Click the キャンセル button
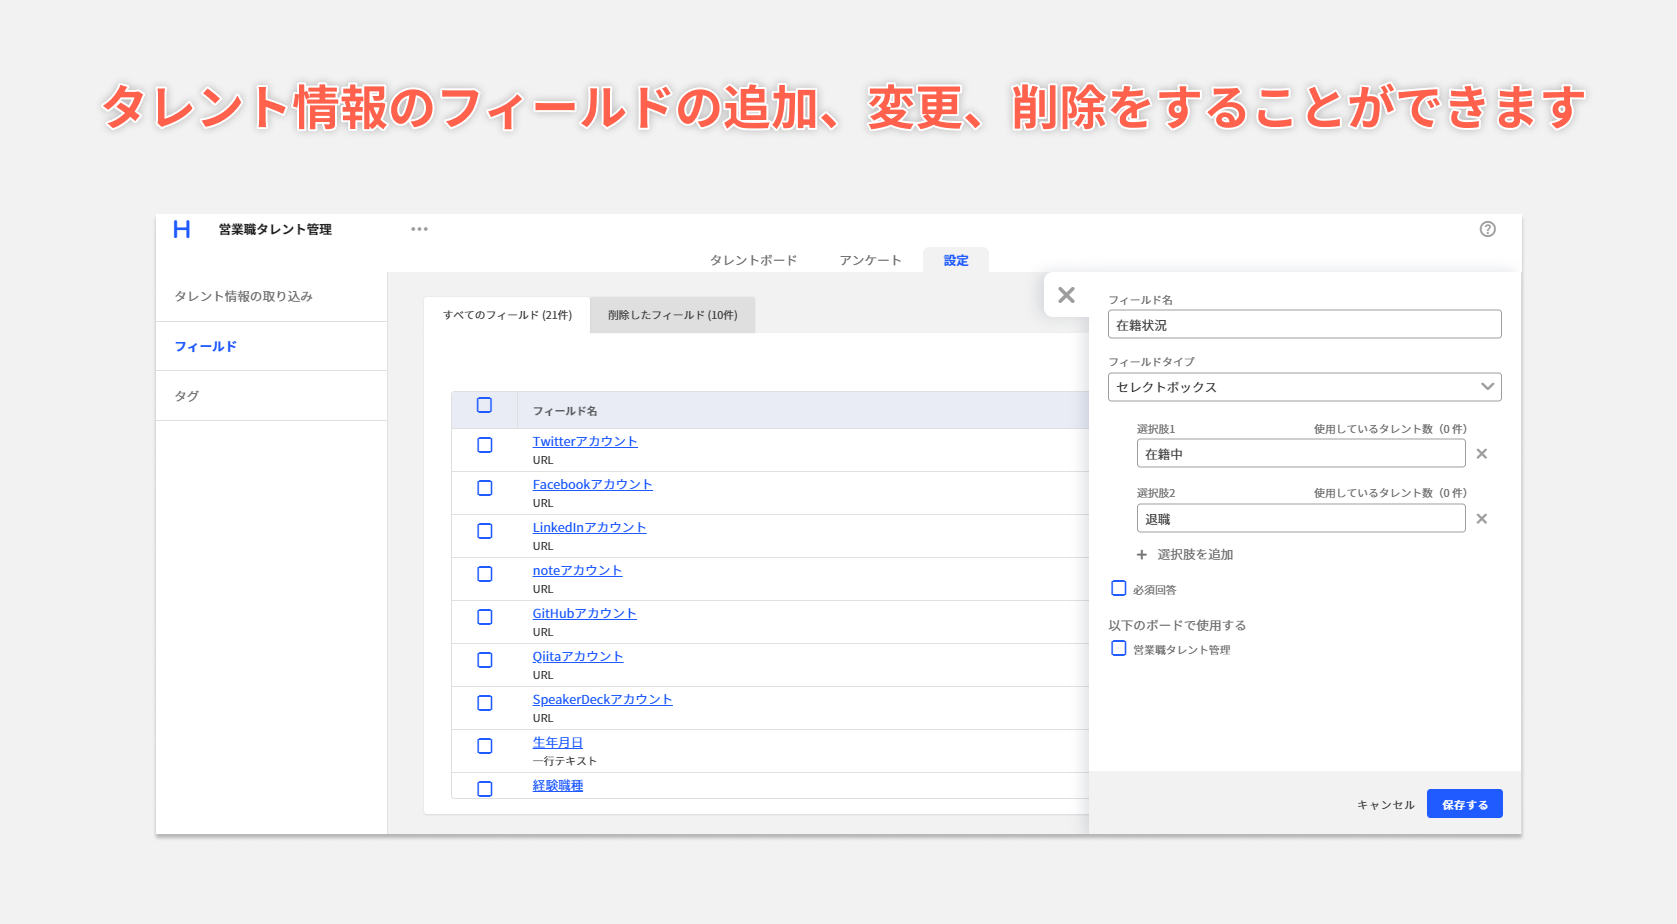The width and height of the screenshot is (1677, 924). tap(1386, 805)
